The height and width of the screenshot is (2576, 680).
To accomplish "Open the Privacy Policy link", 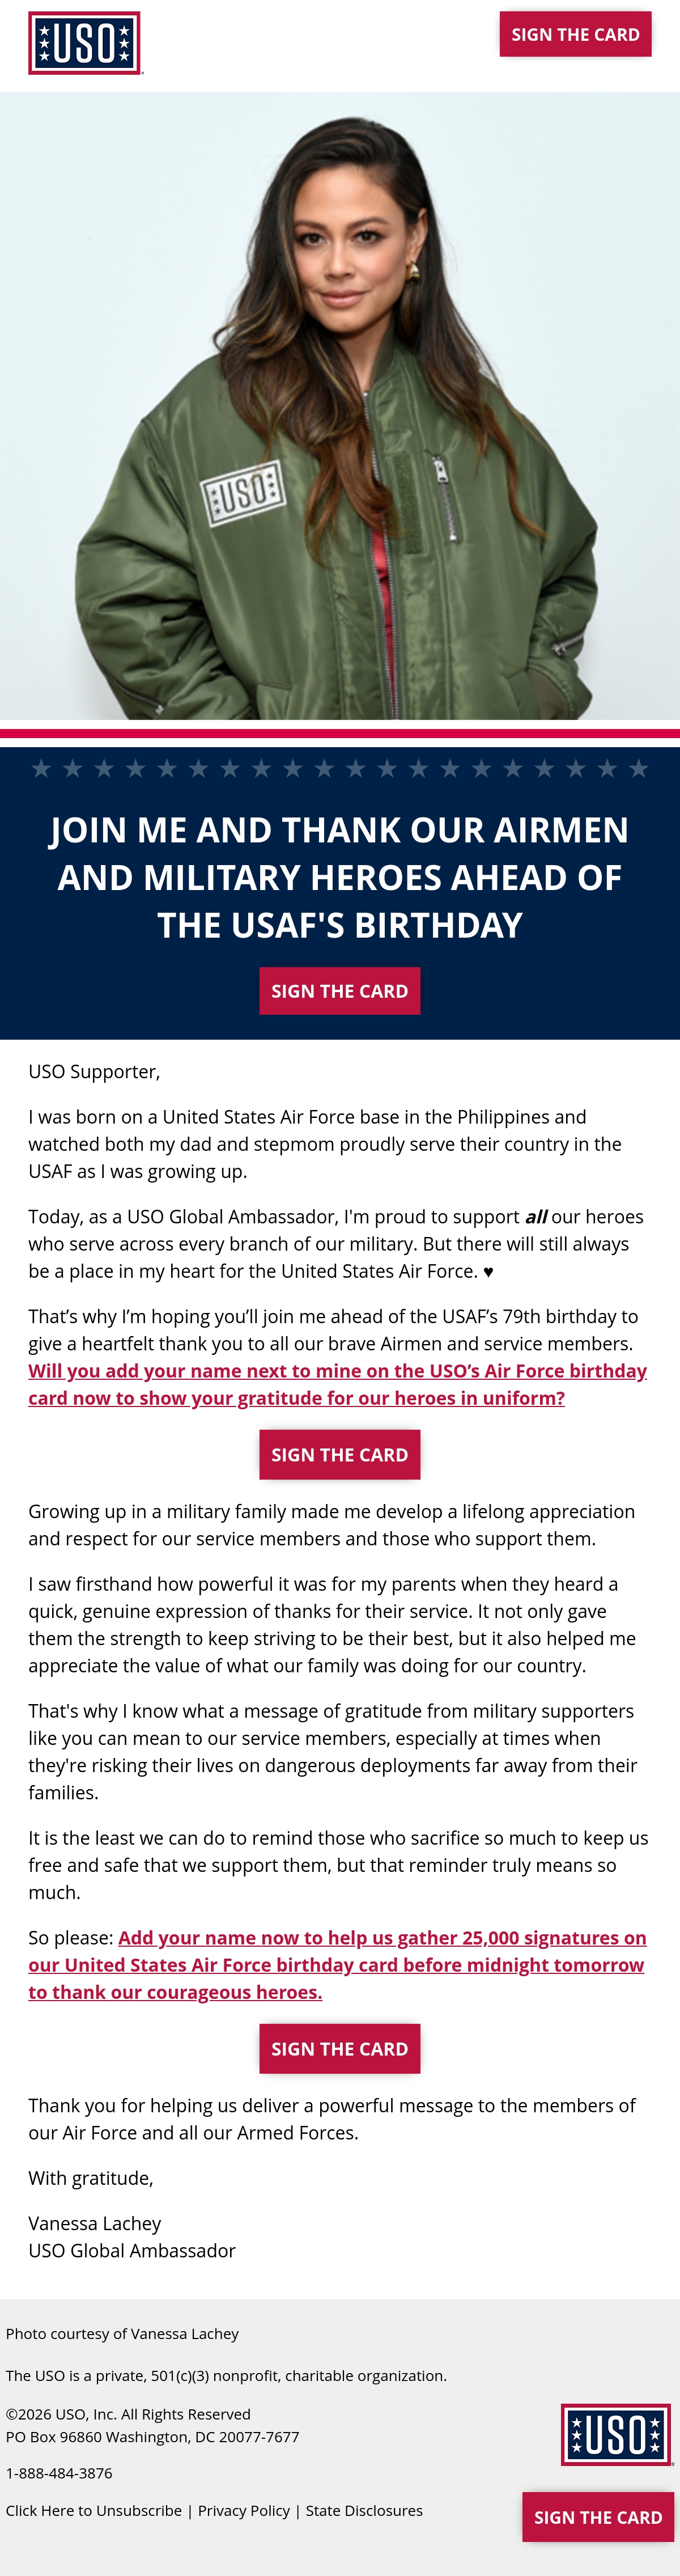I will [x=244, y=2510].
